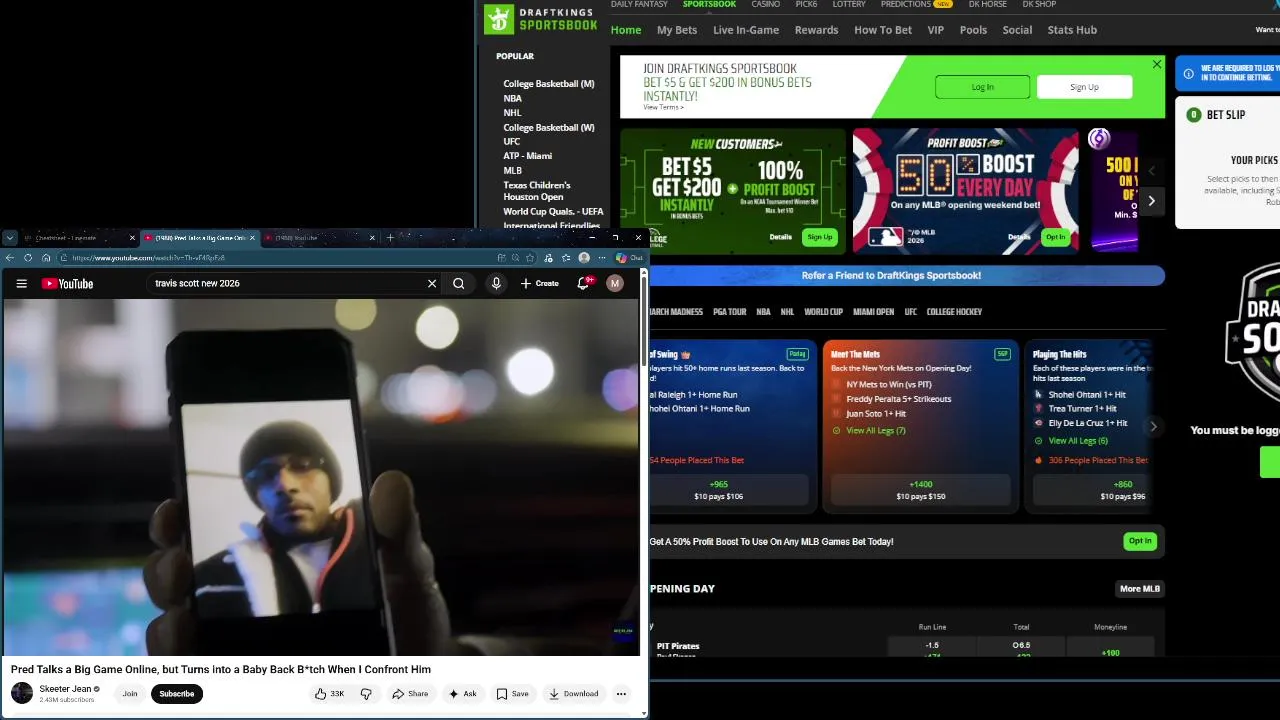1280x720 pixels.
Task: Go back in the browser
Action: [x=10, y=258]
